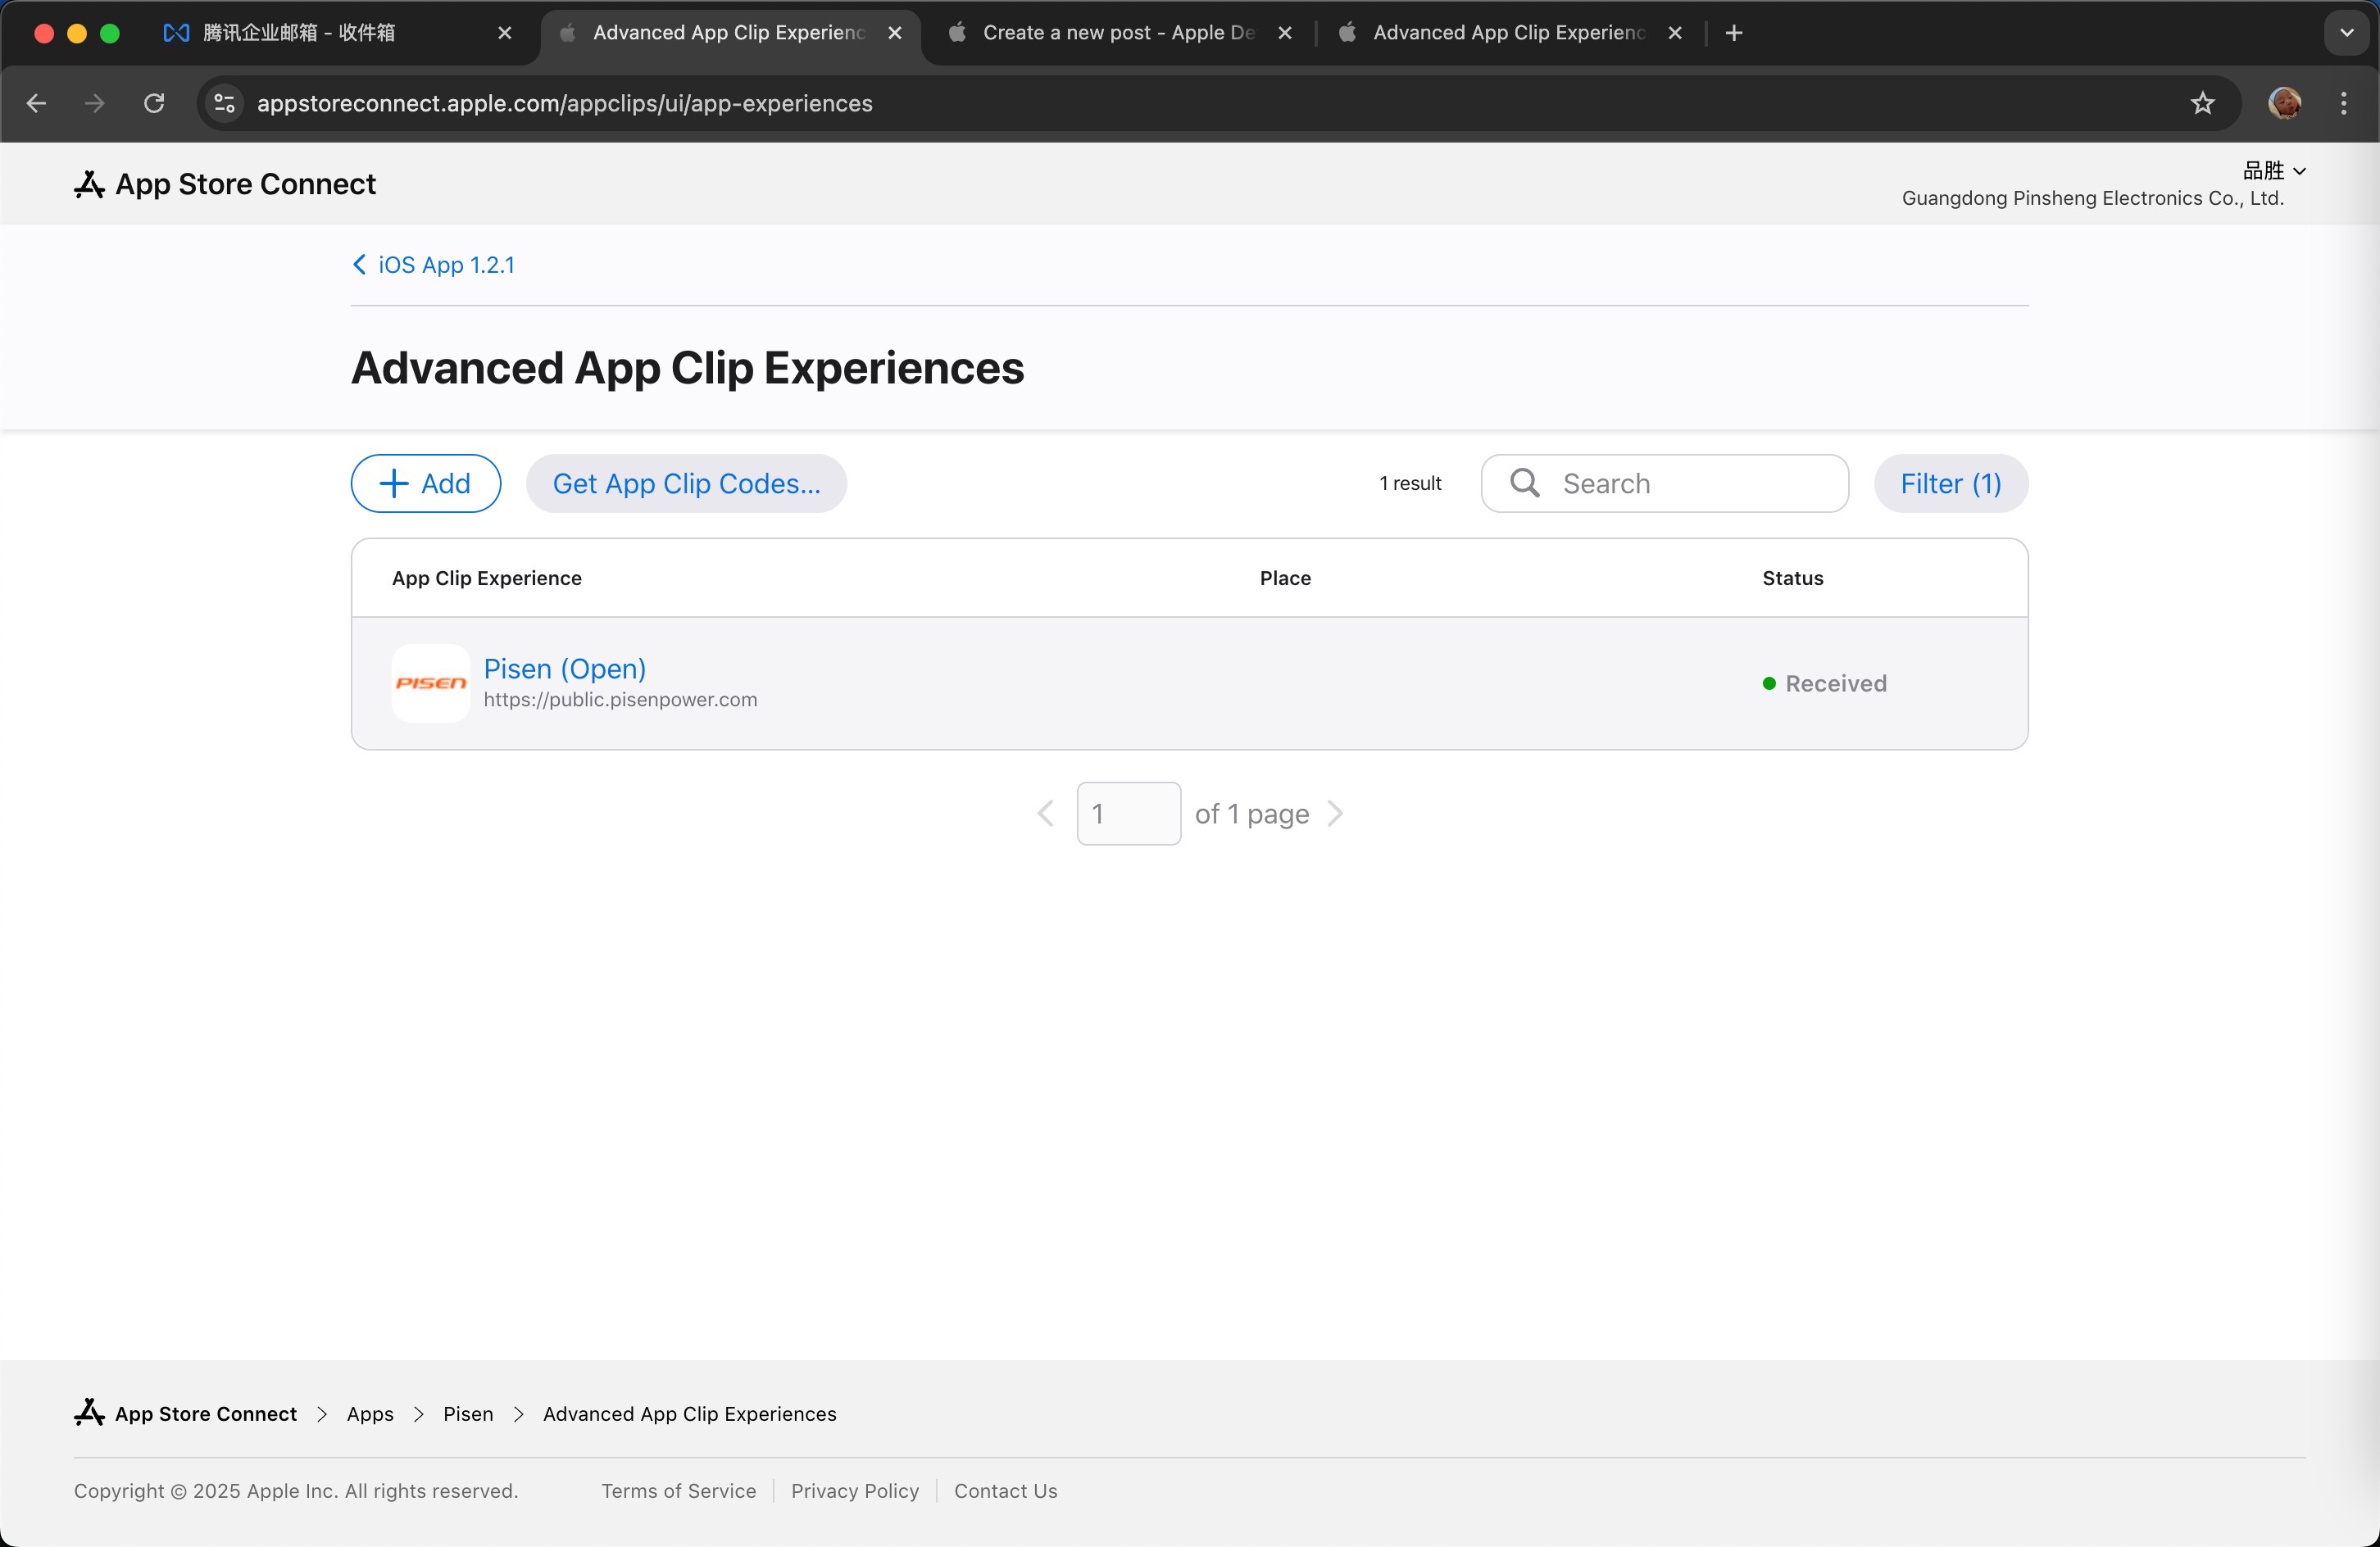Open Contact Us link
This screenshot has height=1547, width=2380.
click(1006, 1491)
